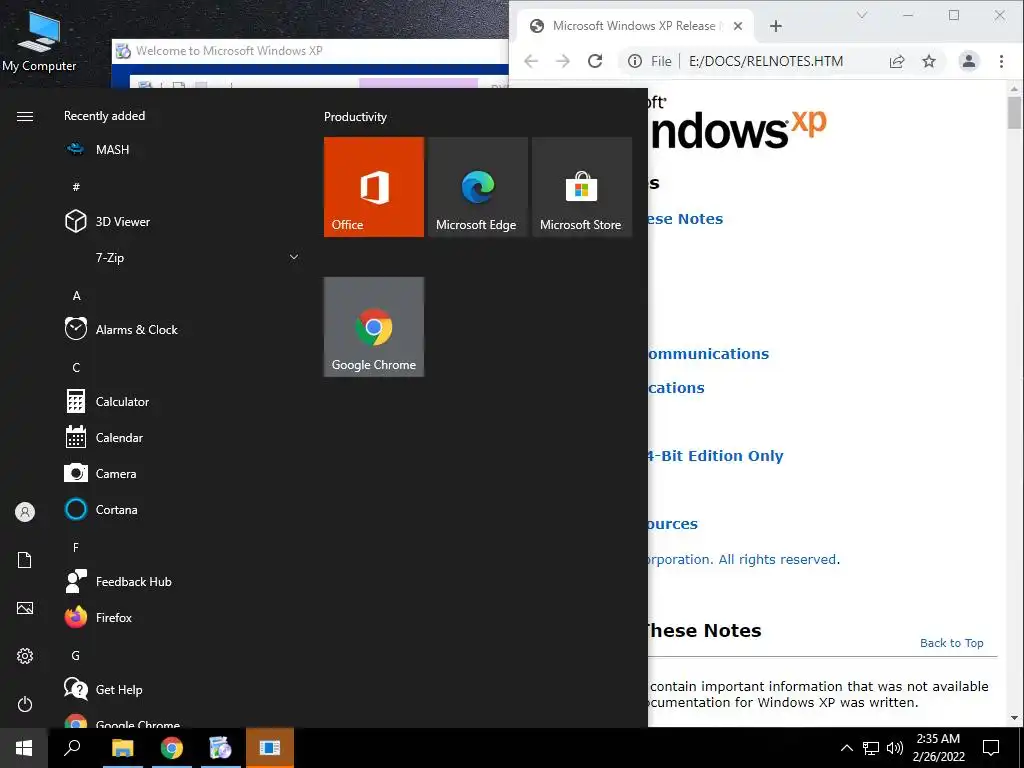
Task: Click the highlighted orange taskbar app
Action: [x=270, y=748]
